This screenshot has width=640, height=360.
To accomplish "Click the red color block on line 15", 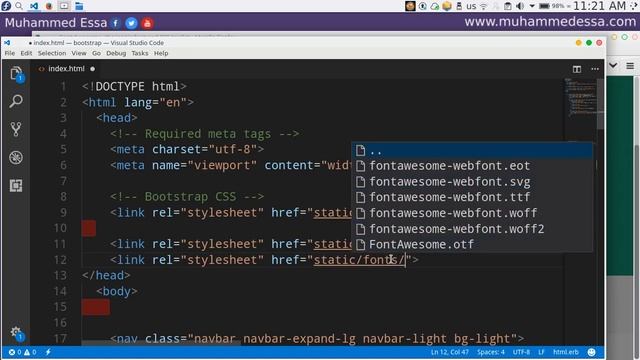I will point(96,307).
